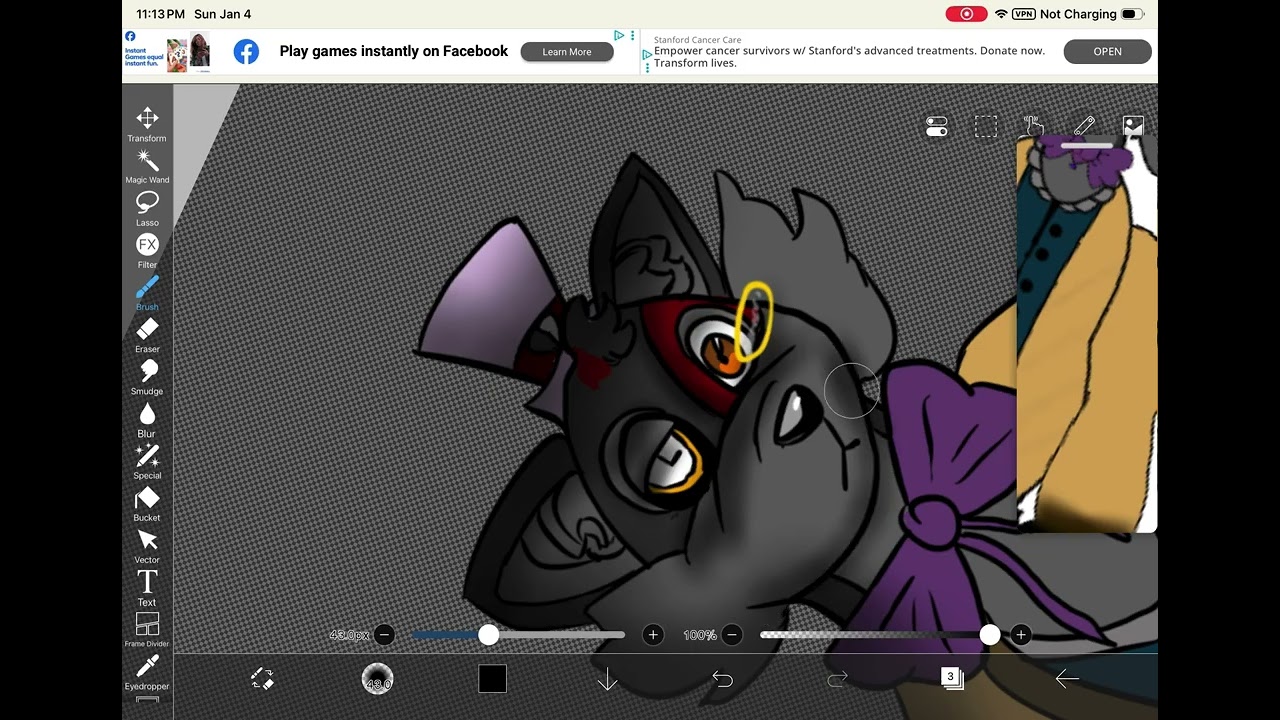Decrease opacity with minus button
The image size is (1280, 720).
coord(732,635)
